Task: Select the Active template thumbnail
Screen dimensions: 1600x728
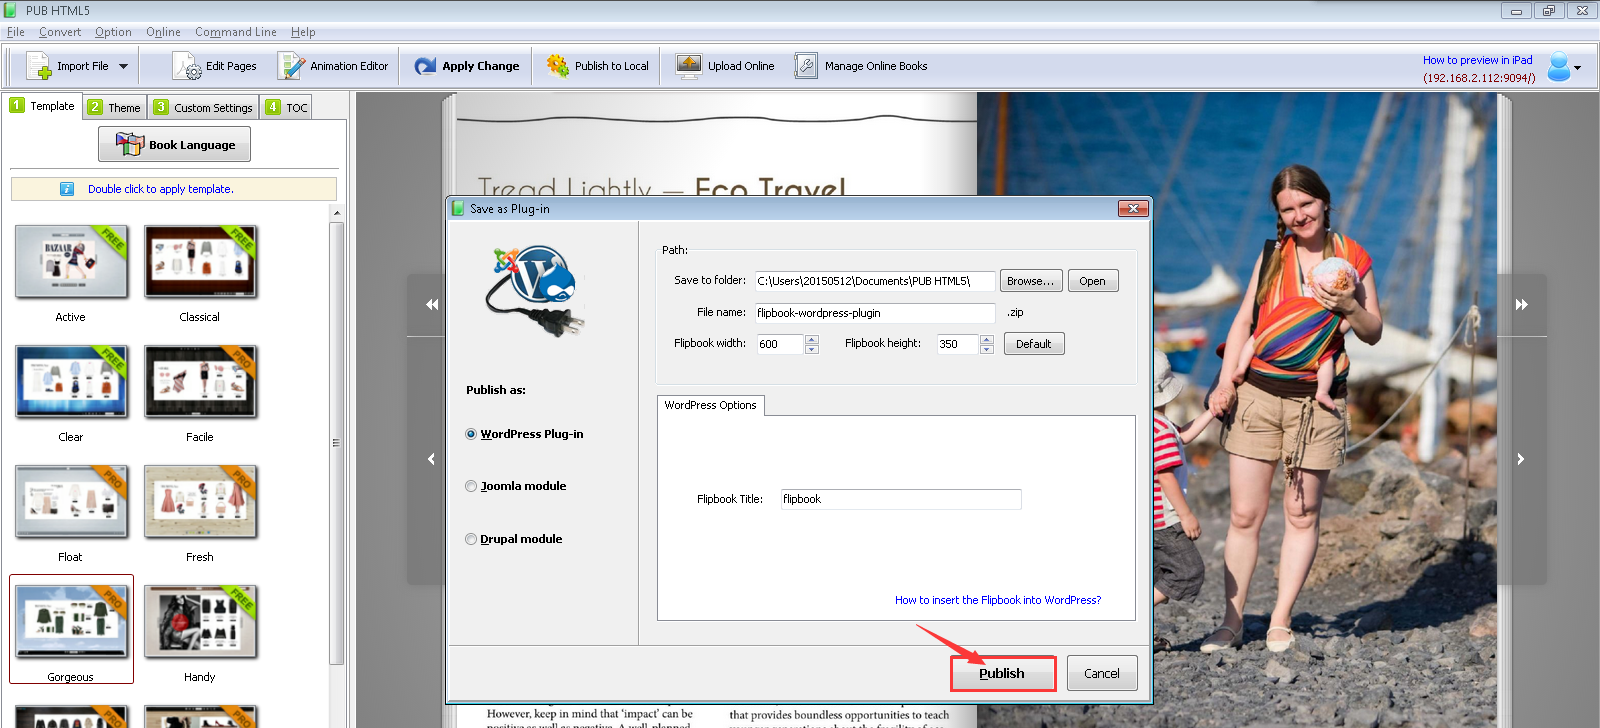Action: pos(71,262)
